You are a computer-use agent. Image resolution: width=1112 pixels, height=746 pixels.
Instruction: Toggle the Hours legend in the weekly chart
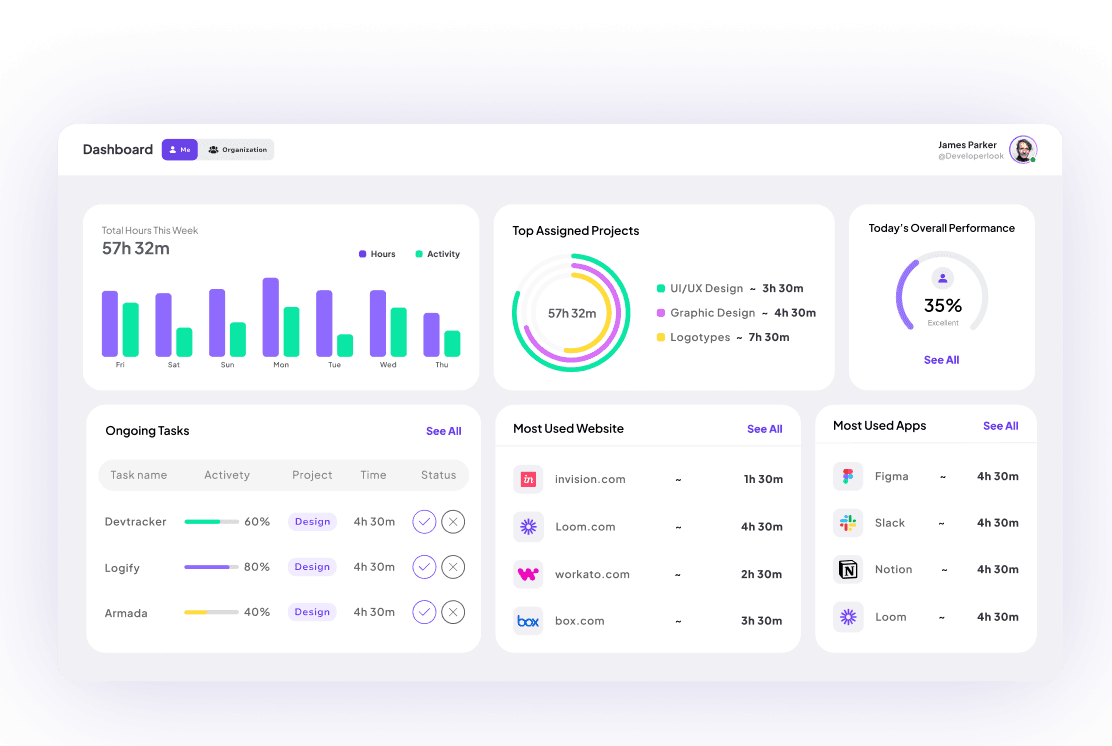click(x=362, y=254)
